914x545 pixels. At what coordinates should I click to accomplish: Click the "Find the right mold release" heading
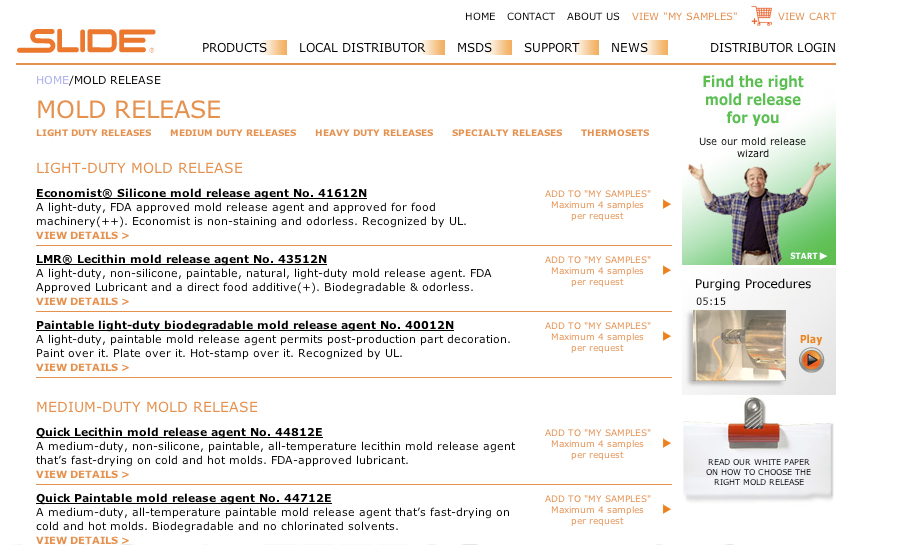[x=753, y=100]
